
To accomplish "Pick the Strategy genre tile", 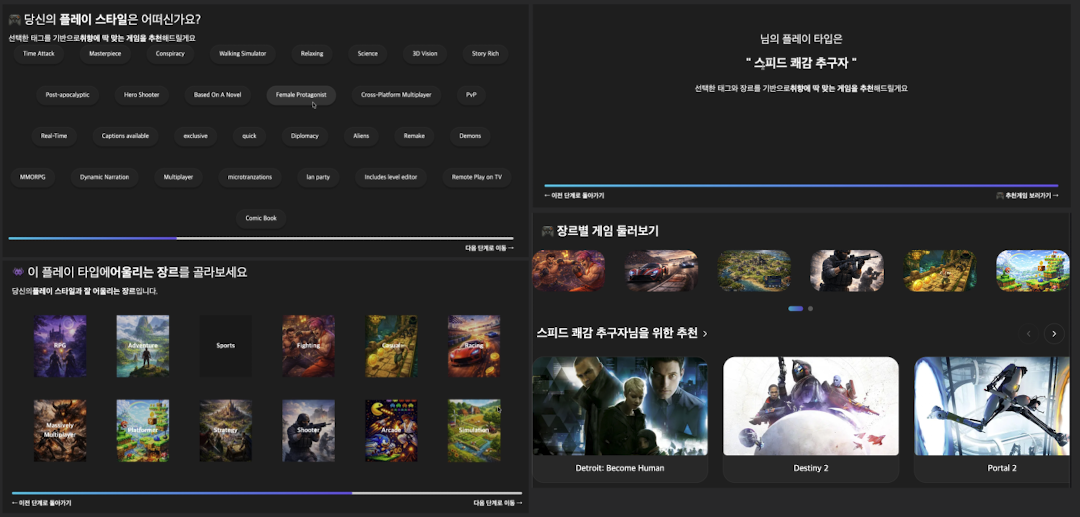I will click(x=225, y=430).
